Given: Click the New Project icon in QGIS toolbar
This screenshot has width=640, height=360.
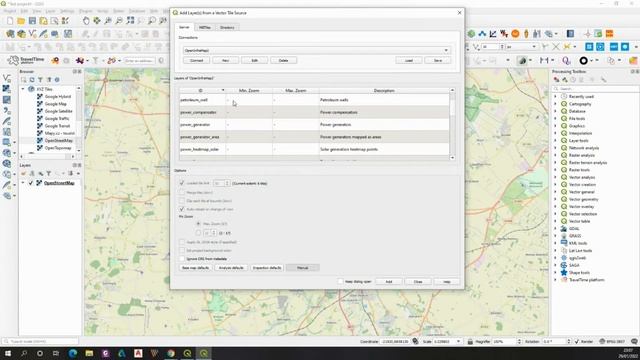Looking at the screenshot, I should pyautogui.click(x=10, y=20).
